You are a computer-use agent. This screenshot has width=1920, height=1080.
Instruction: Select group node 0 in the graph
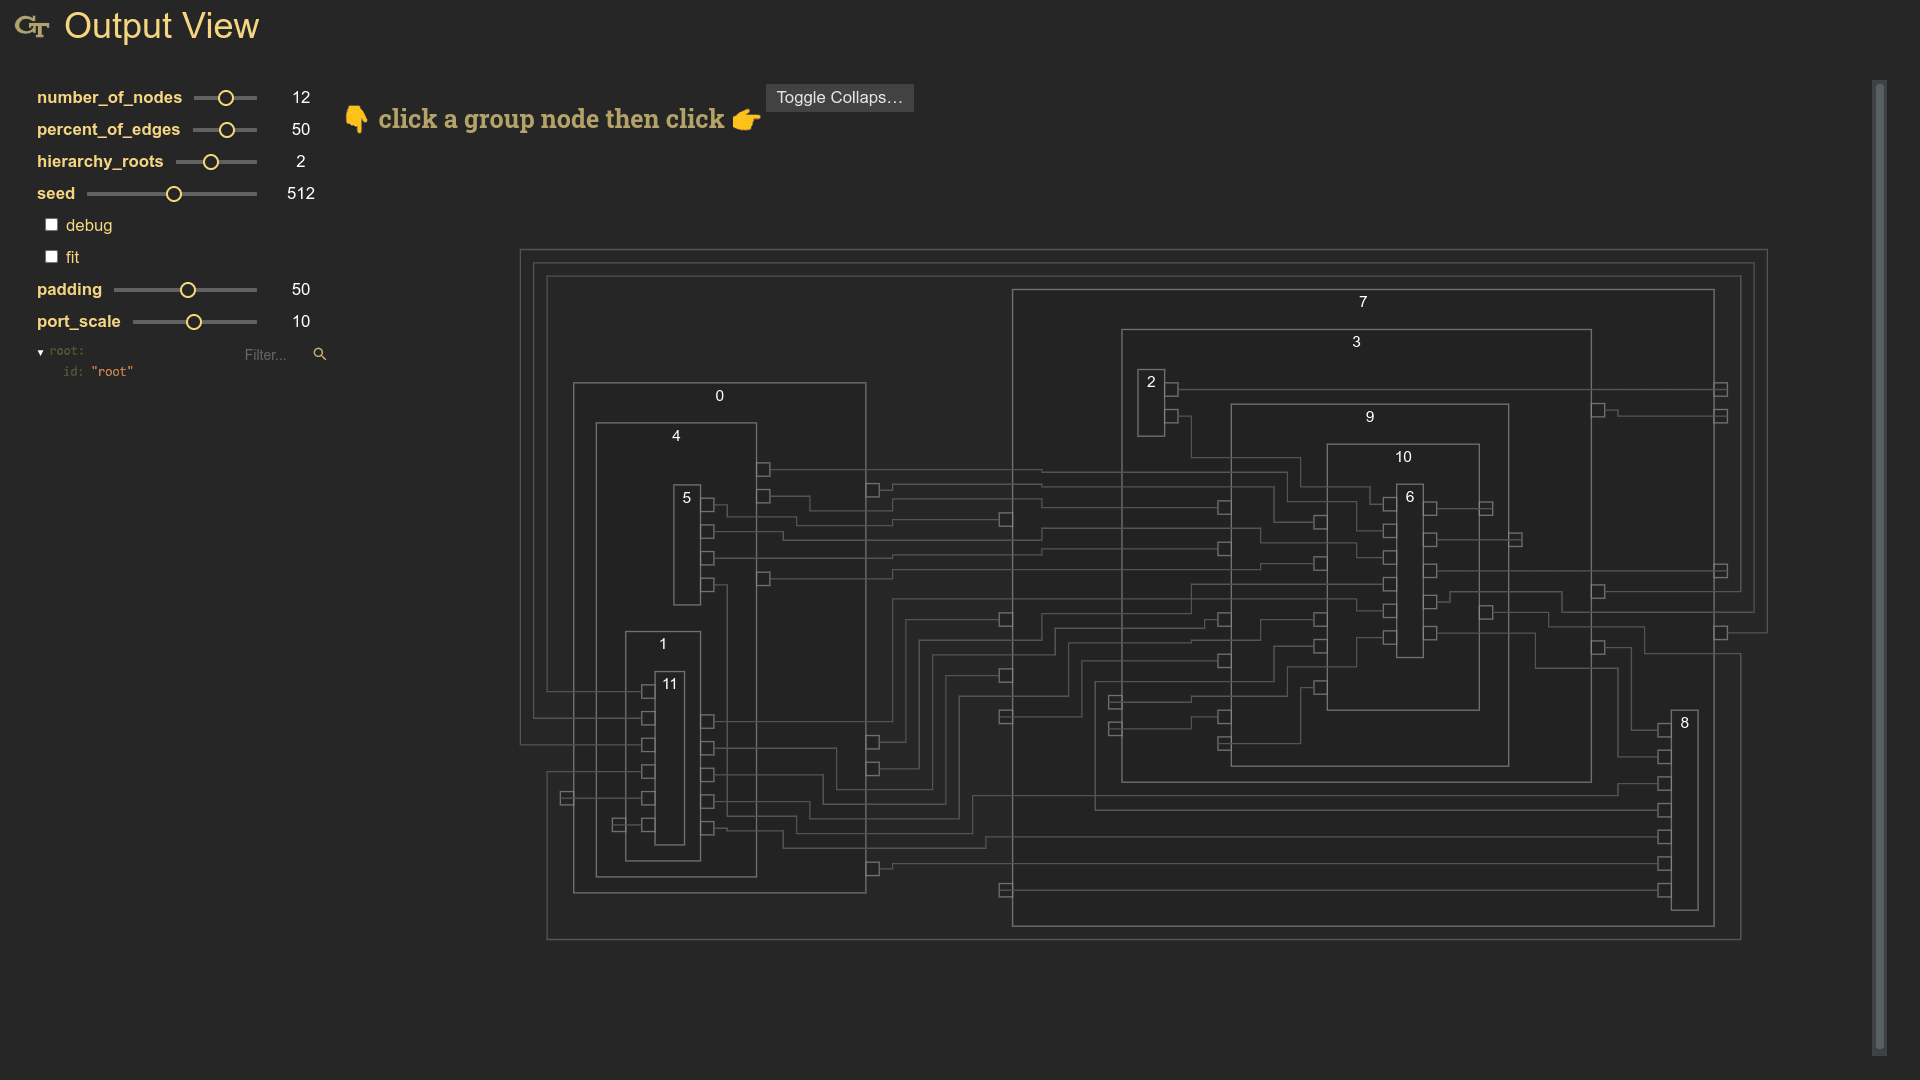(720, 396)
